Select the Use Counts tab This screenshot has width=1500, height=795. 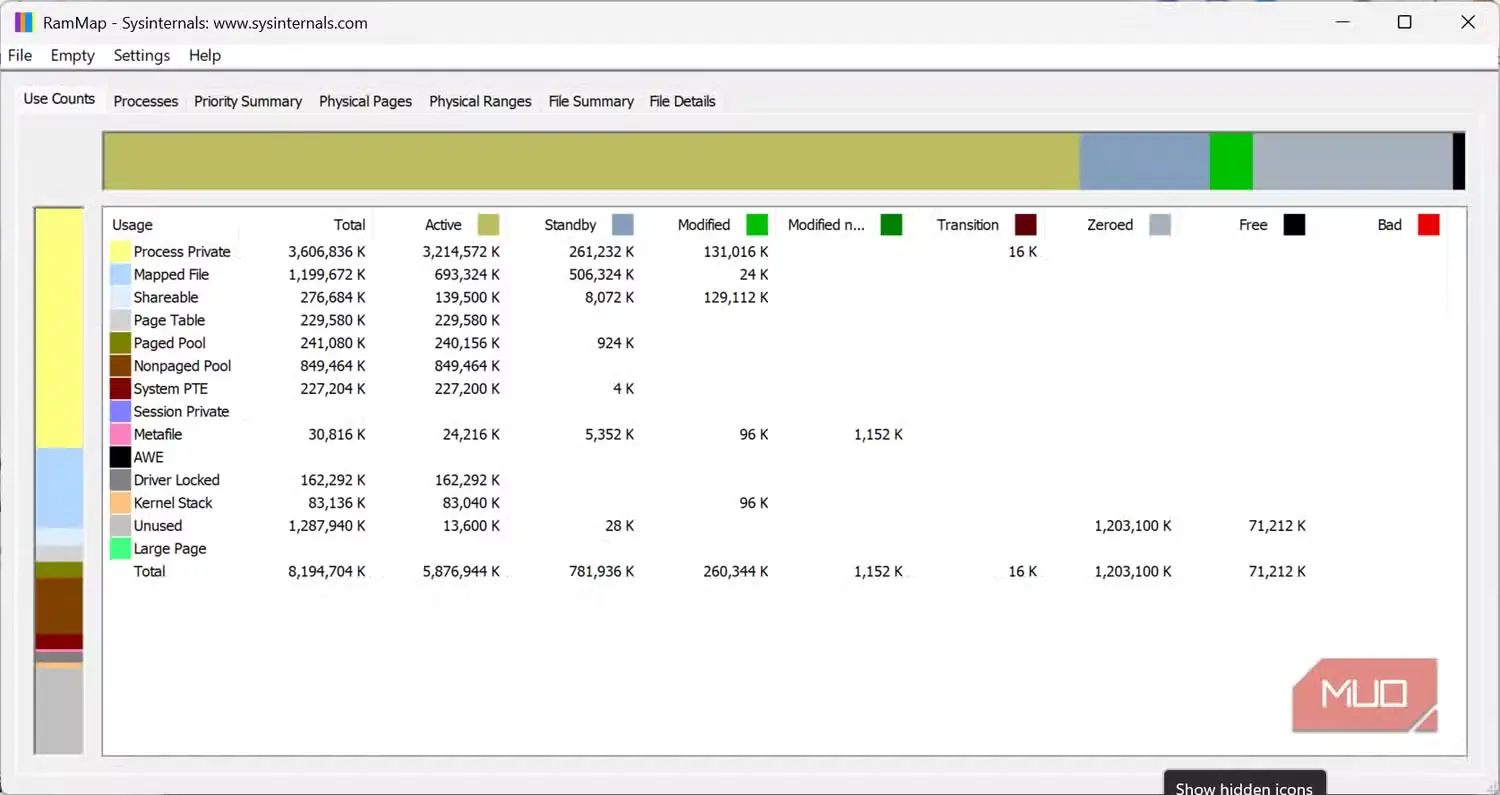[x=59, y=99]
